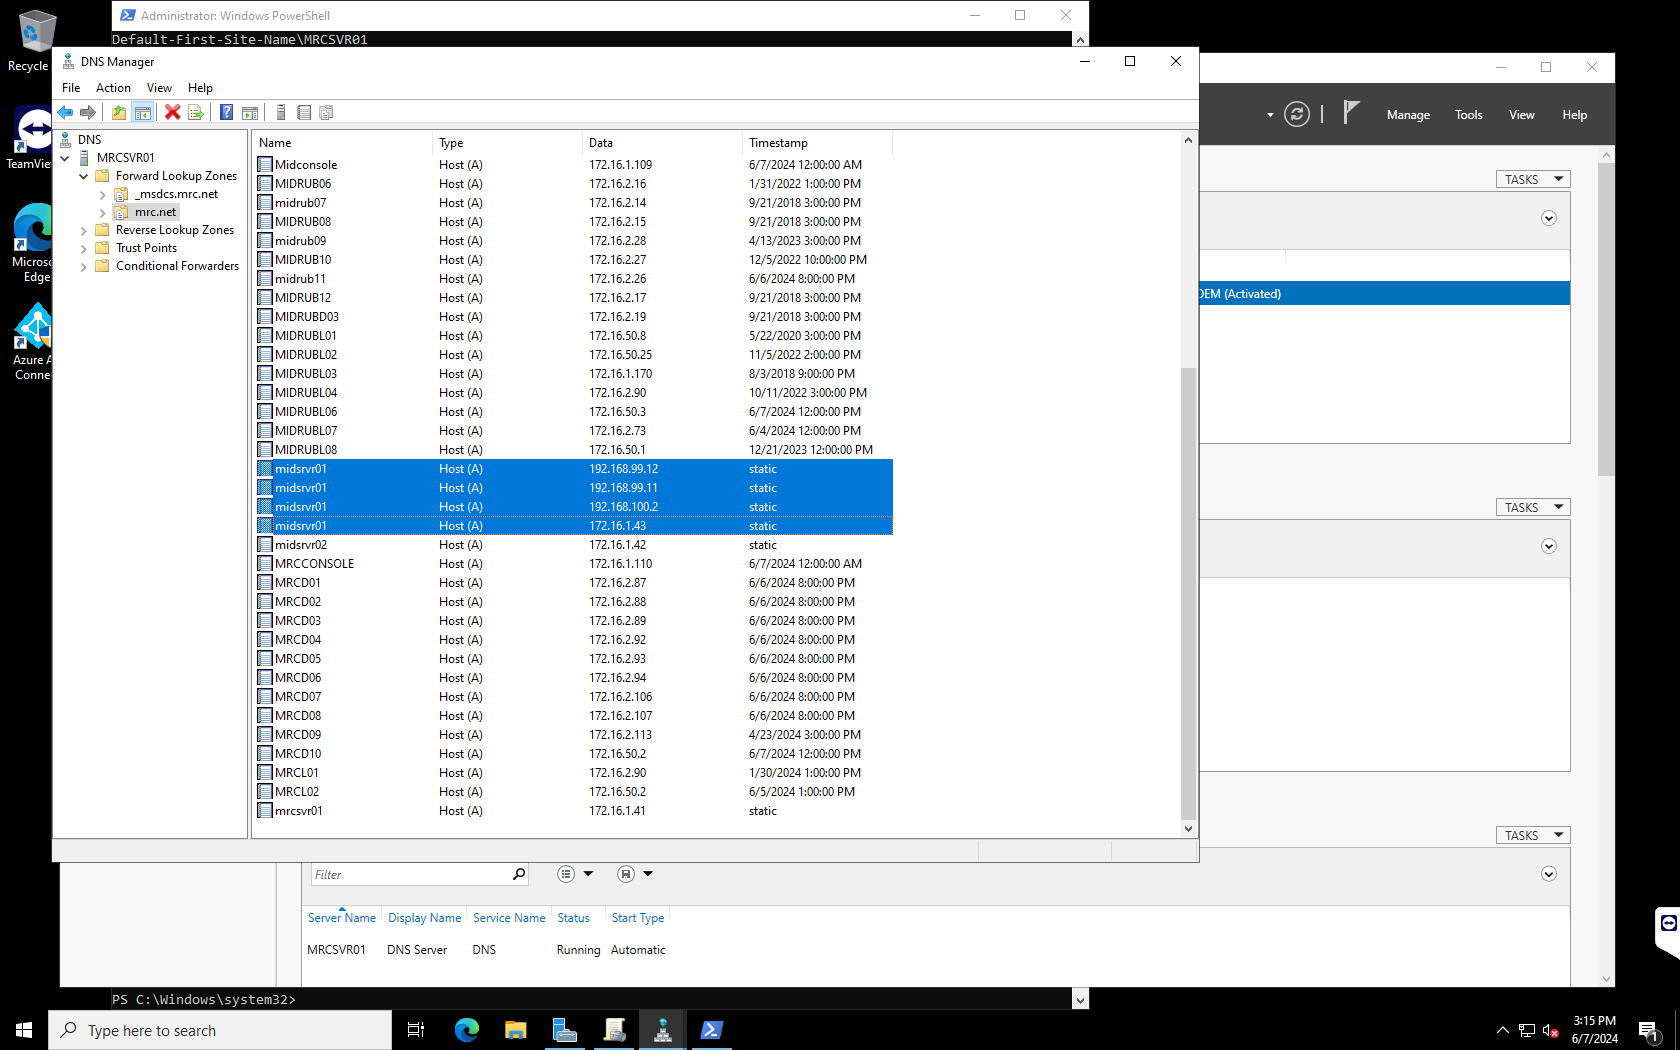Viewport: 1680px width, 1050px height.
Task: Click the Back navigation arrow in DNS toolbar
Action: (x=65, y=112)
